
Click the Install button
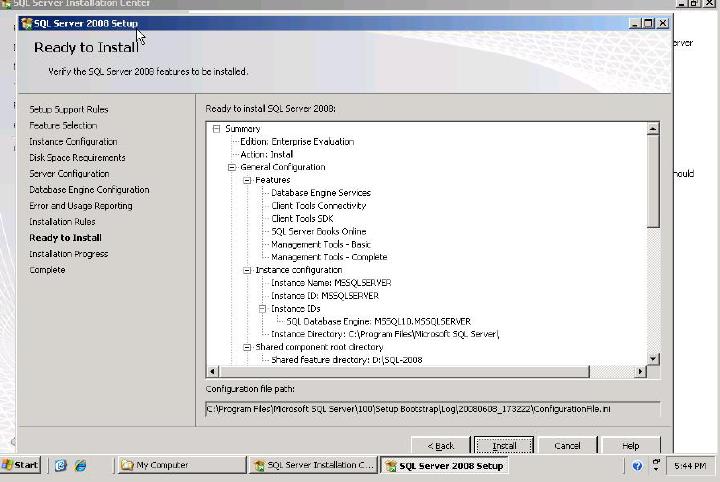pyautogui.click(x=504, y=445)
